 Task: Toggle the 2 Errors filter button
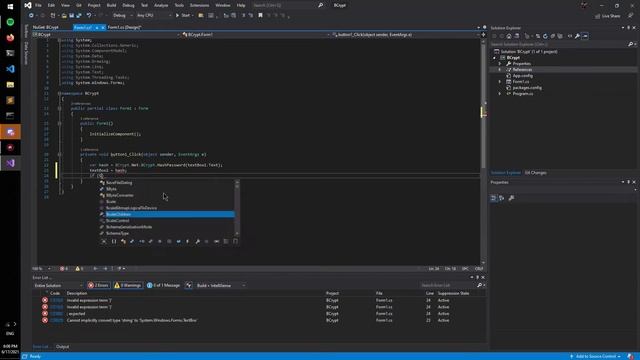tap(98, 285)
